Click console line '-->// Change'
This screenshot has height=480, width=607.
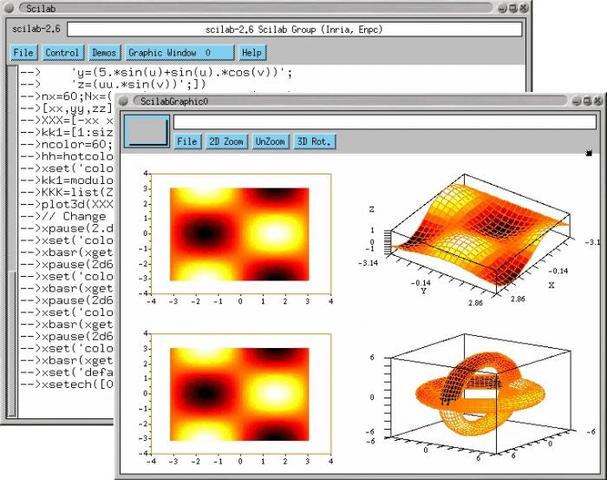click(63, 216)
